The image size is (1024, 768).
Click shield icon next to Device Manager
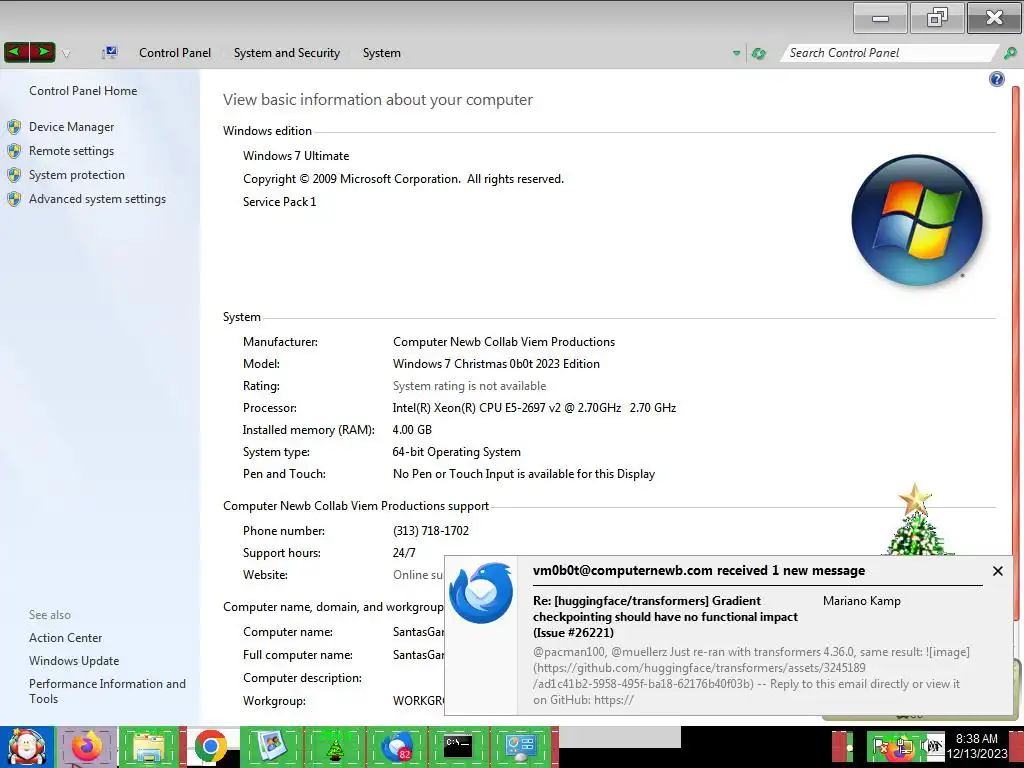point(14,127)
